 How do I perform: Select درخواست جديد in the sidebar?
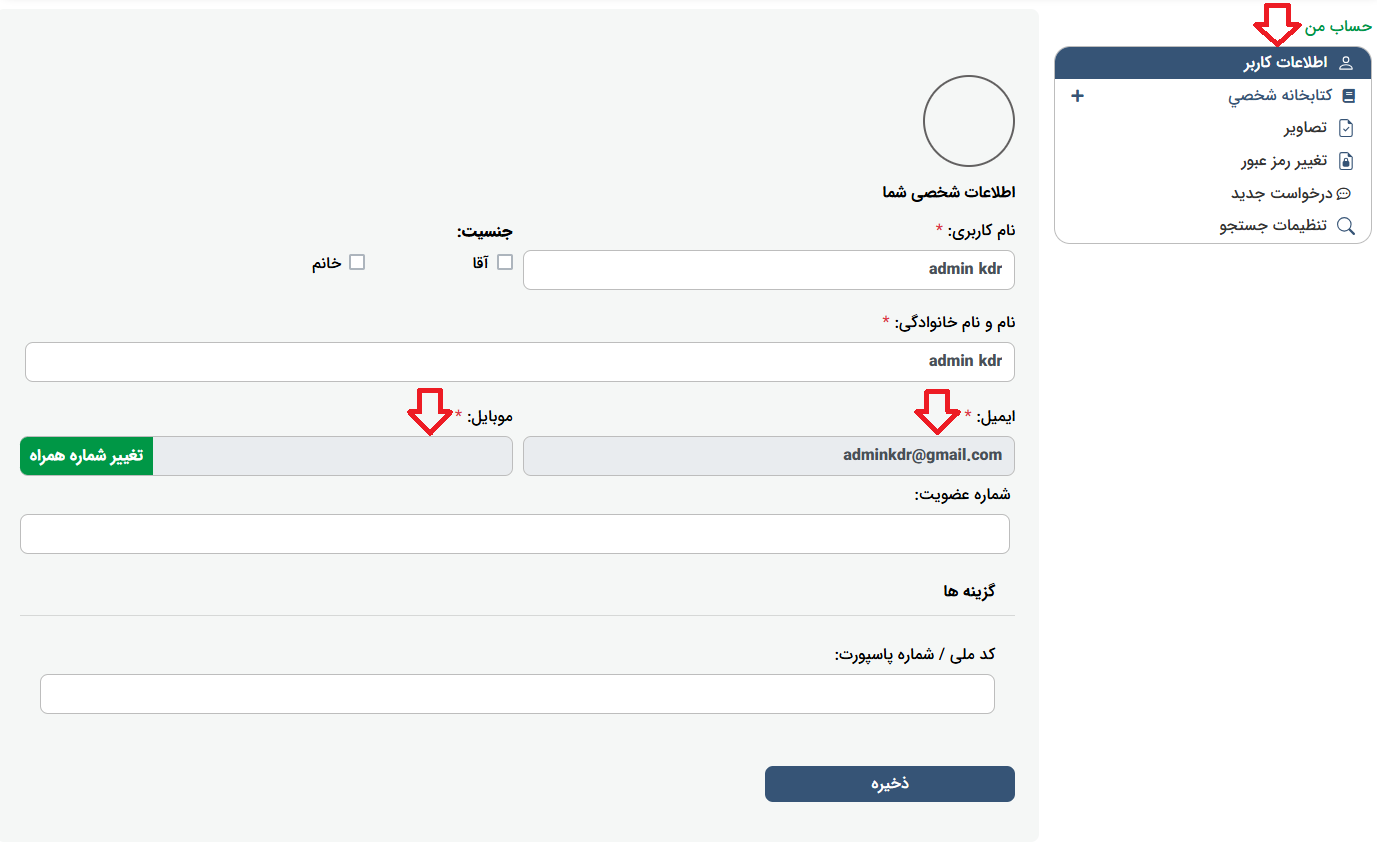(1282, 194)
